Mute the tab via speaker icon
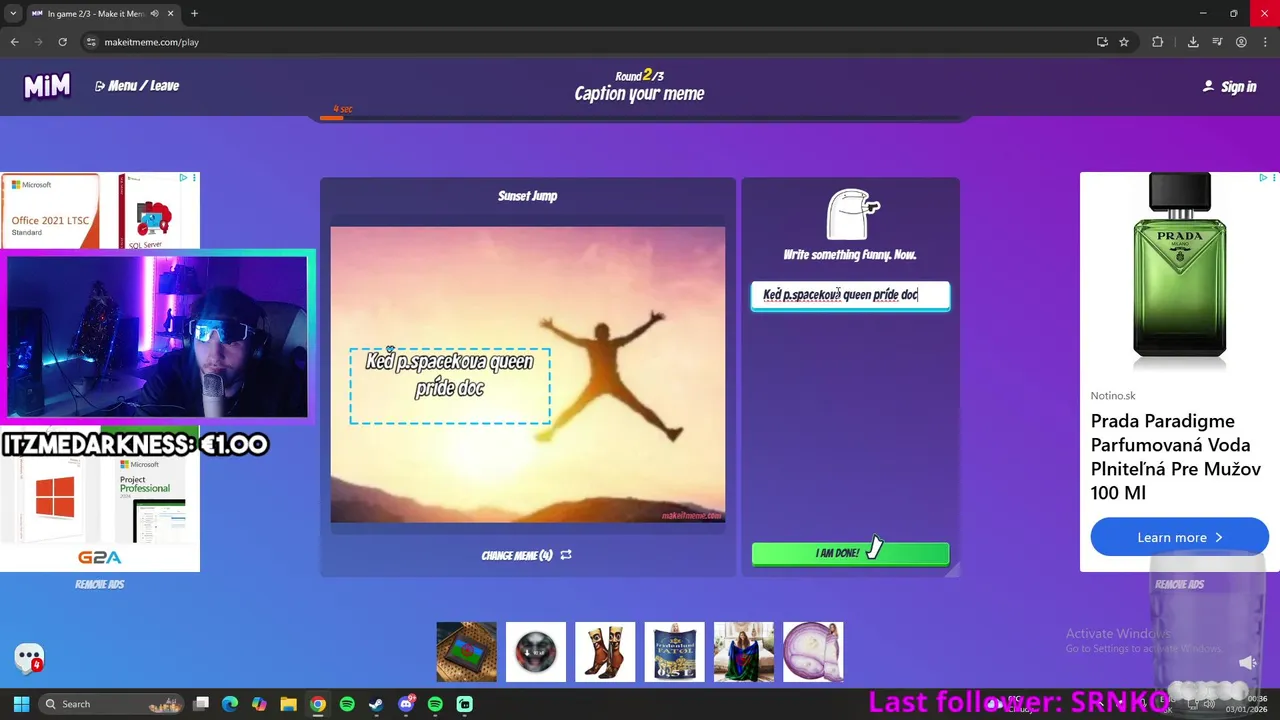 click(154, 13)
